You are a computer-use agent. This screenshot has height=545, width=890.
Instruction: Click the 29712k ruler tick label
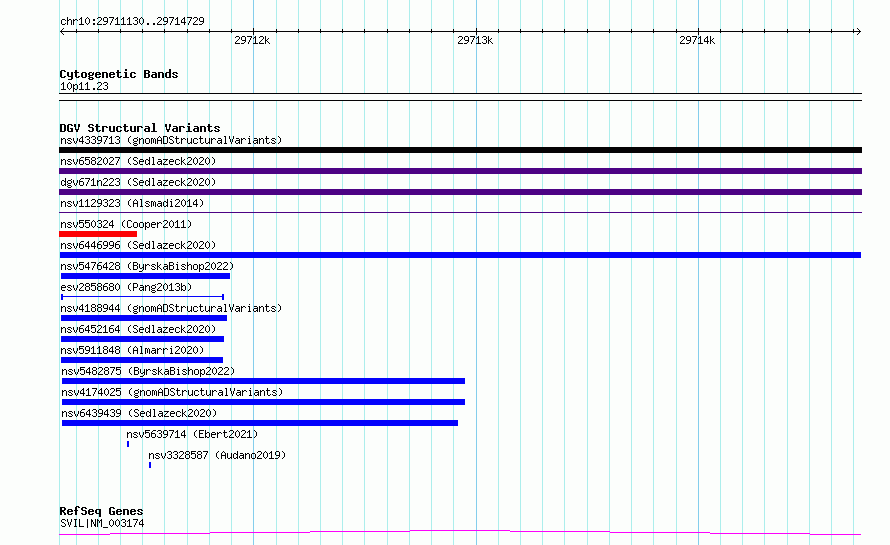point(252,40)
